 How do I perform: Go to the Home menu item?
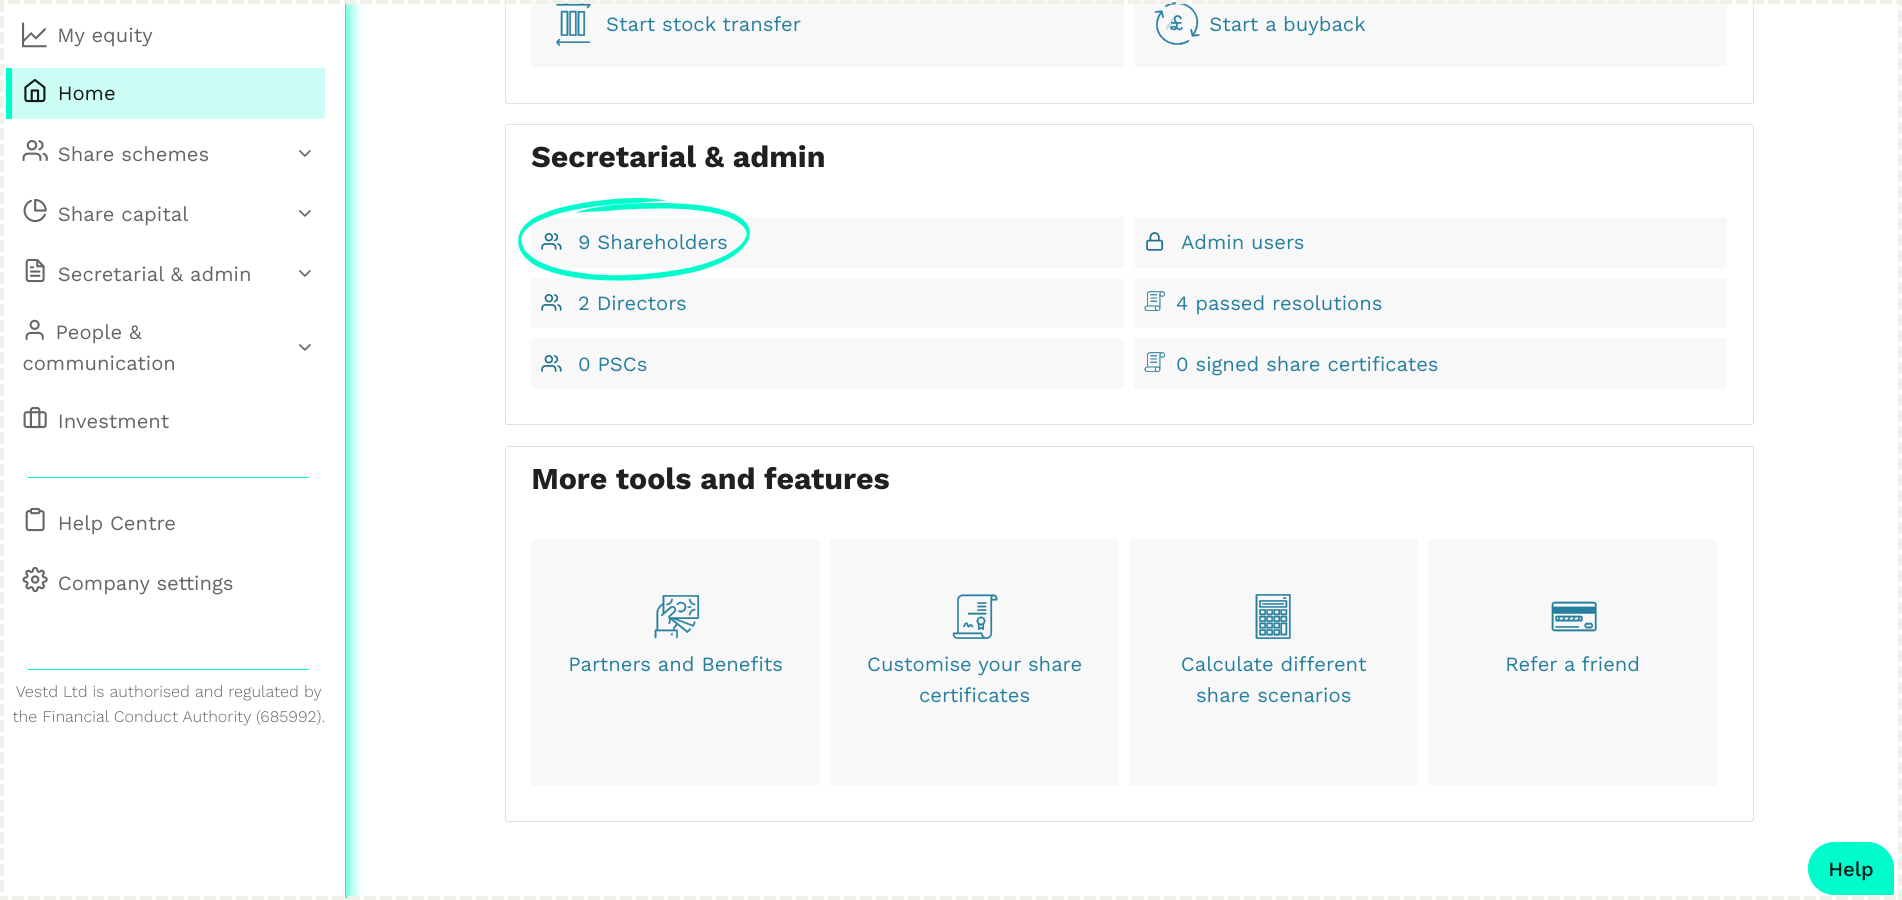pos(166,93)
